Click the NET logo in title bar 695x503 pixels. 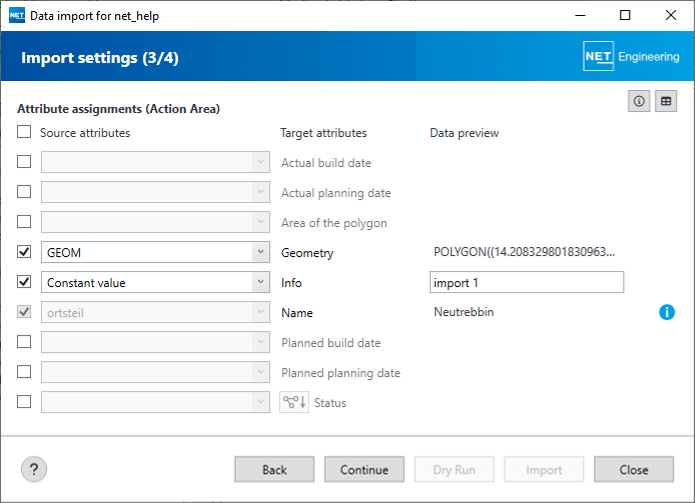click(x=16, y=16)
